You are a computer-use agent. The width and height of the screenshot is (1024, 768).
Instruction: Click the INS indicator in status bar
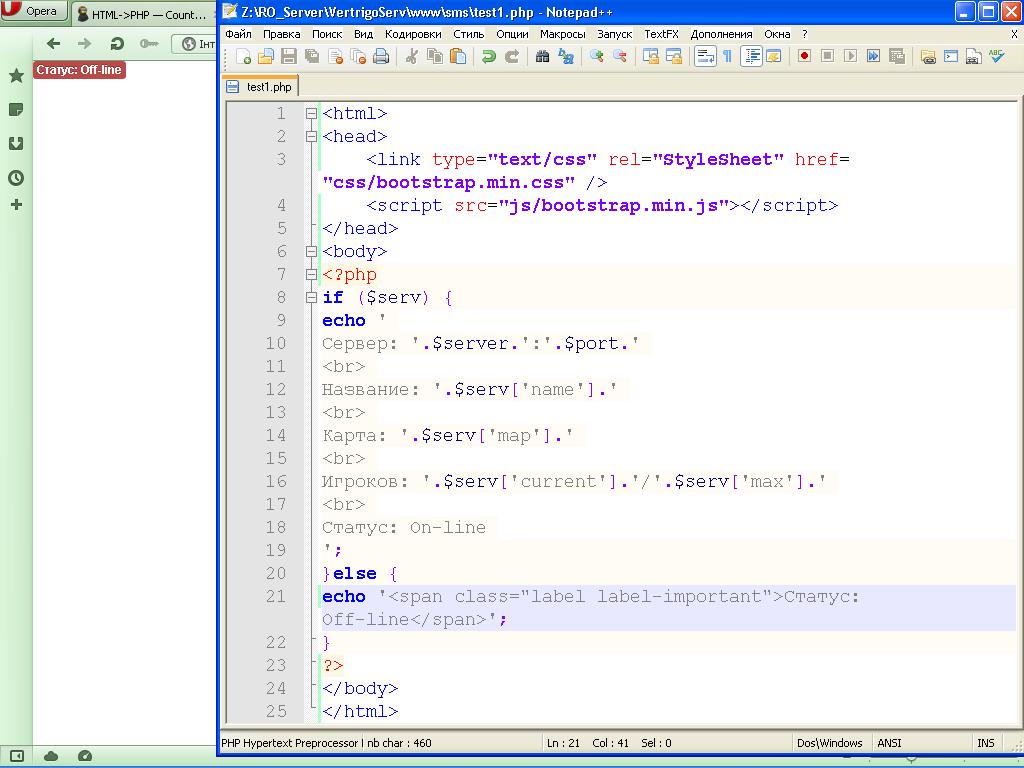(x=985, y=743)
